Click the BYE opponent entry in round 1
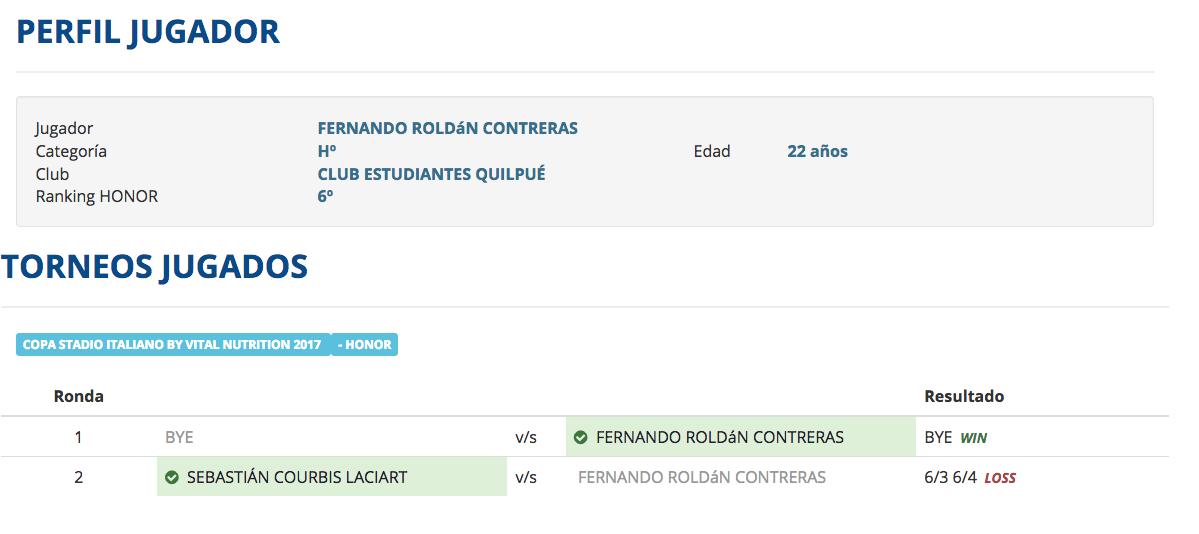1199x534 pixels. tap(179, 438)
